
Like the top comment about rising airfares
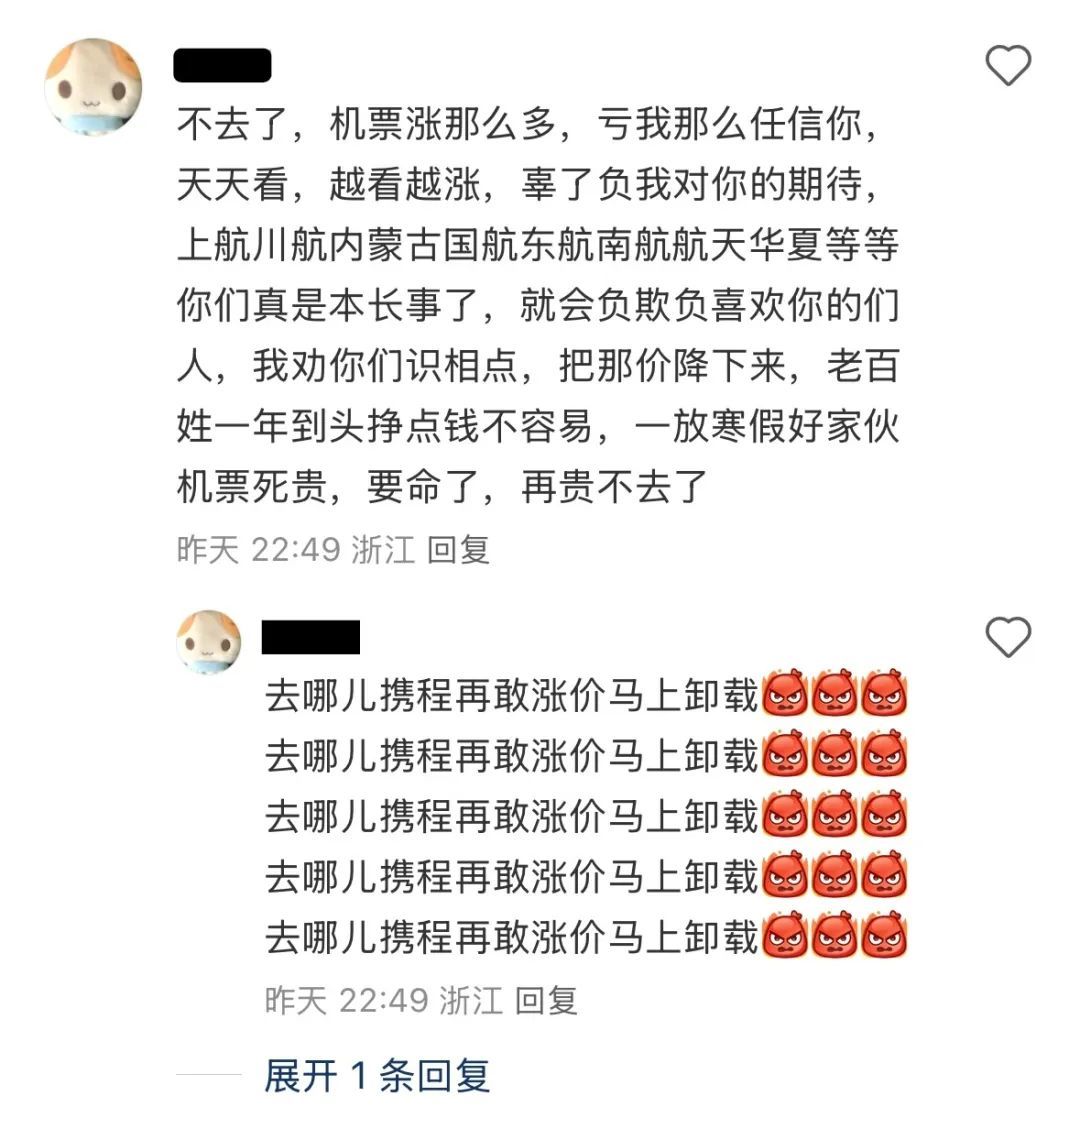1008,65
